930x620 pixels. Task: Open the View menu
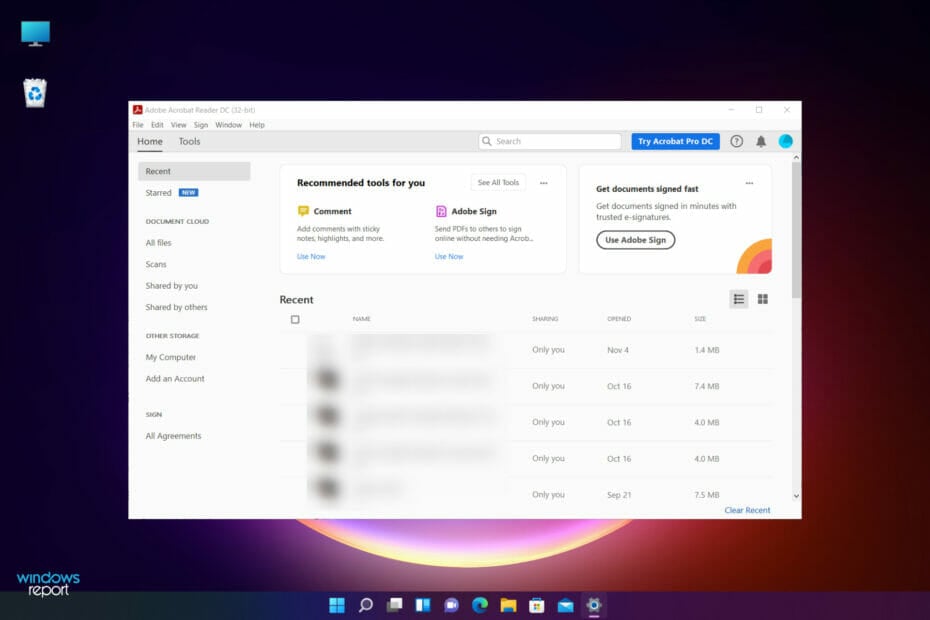(x=178, y=124)
